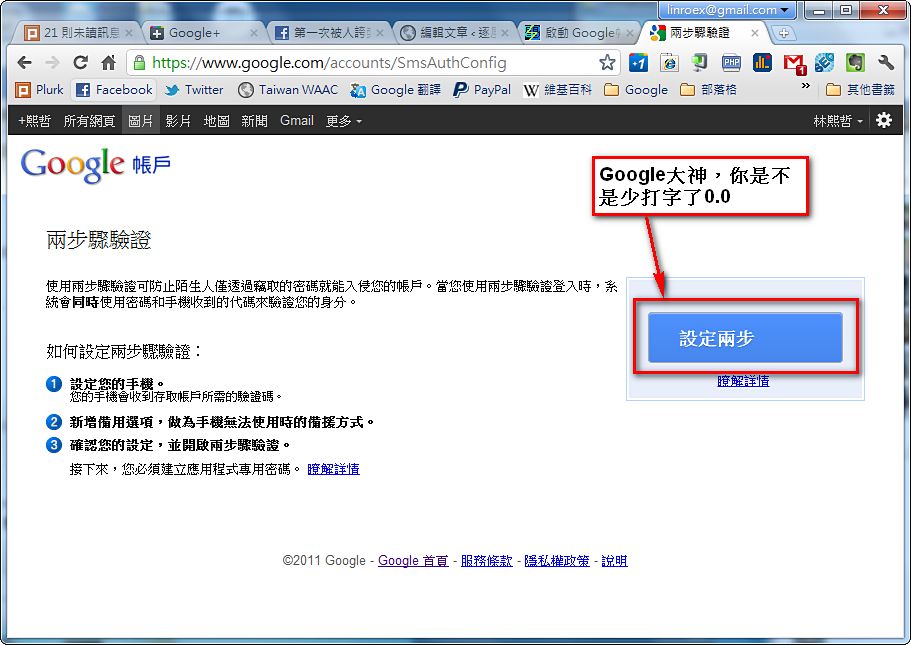911x645 pixels.
Task: Open the 其他書籤 folder
Action: tap(860, 90)
